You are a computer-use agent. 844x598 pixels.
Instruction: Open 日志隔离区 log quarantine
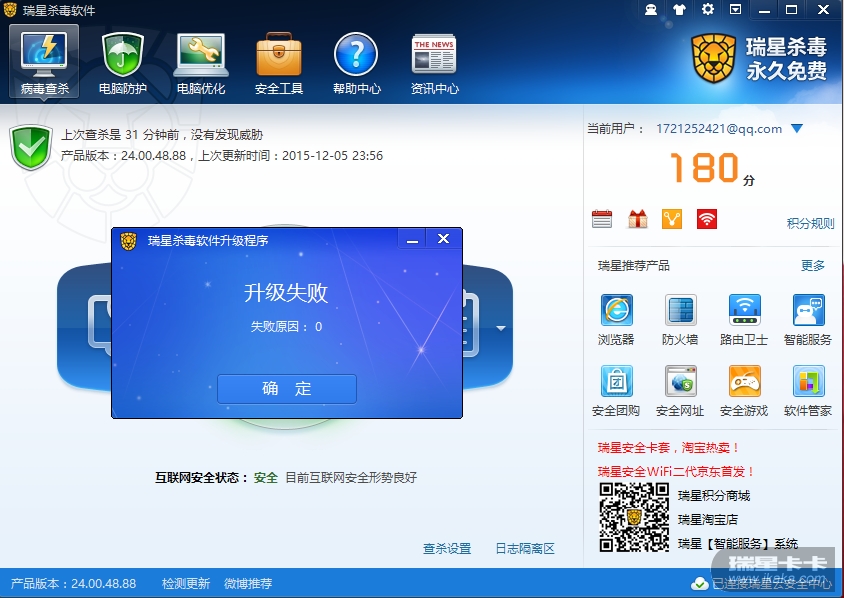coord(525,548)
